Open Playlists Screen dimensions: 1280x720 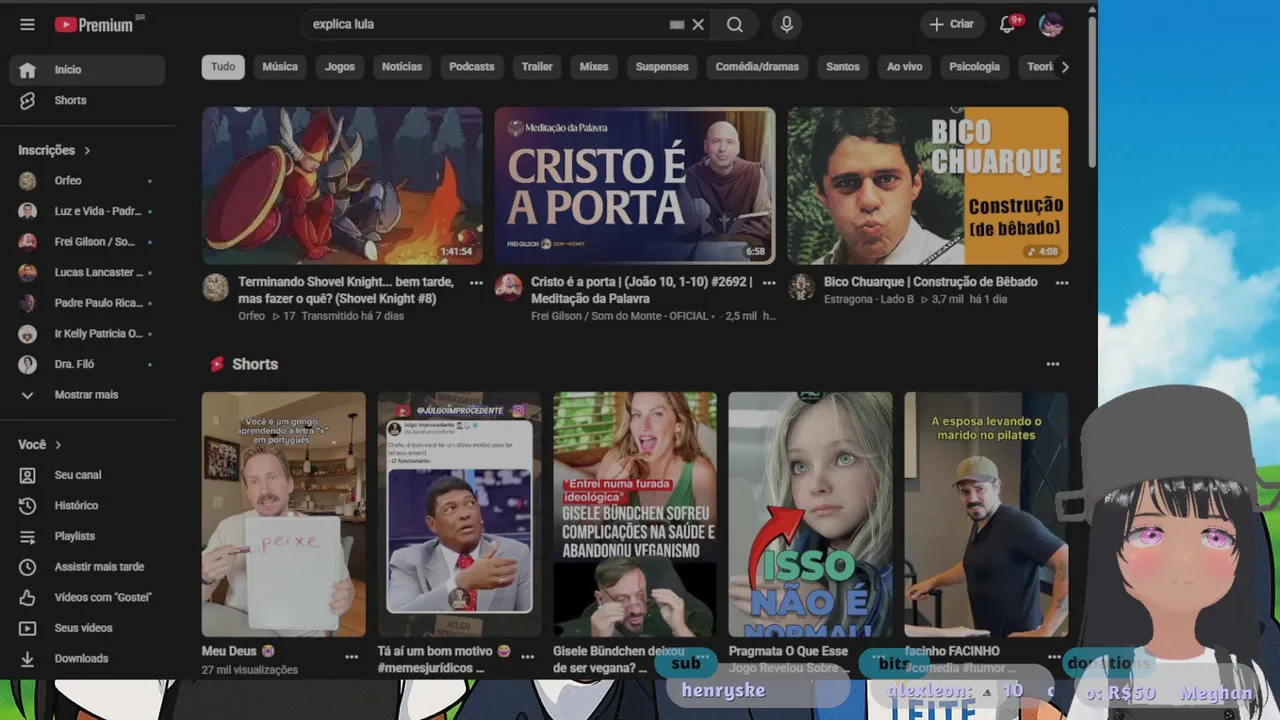tap(87, 536)
